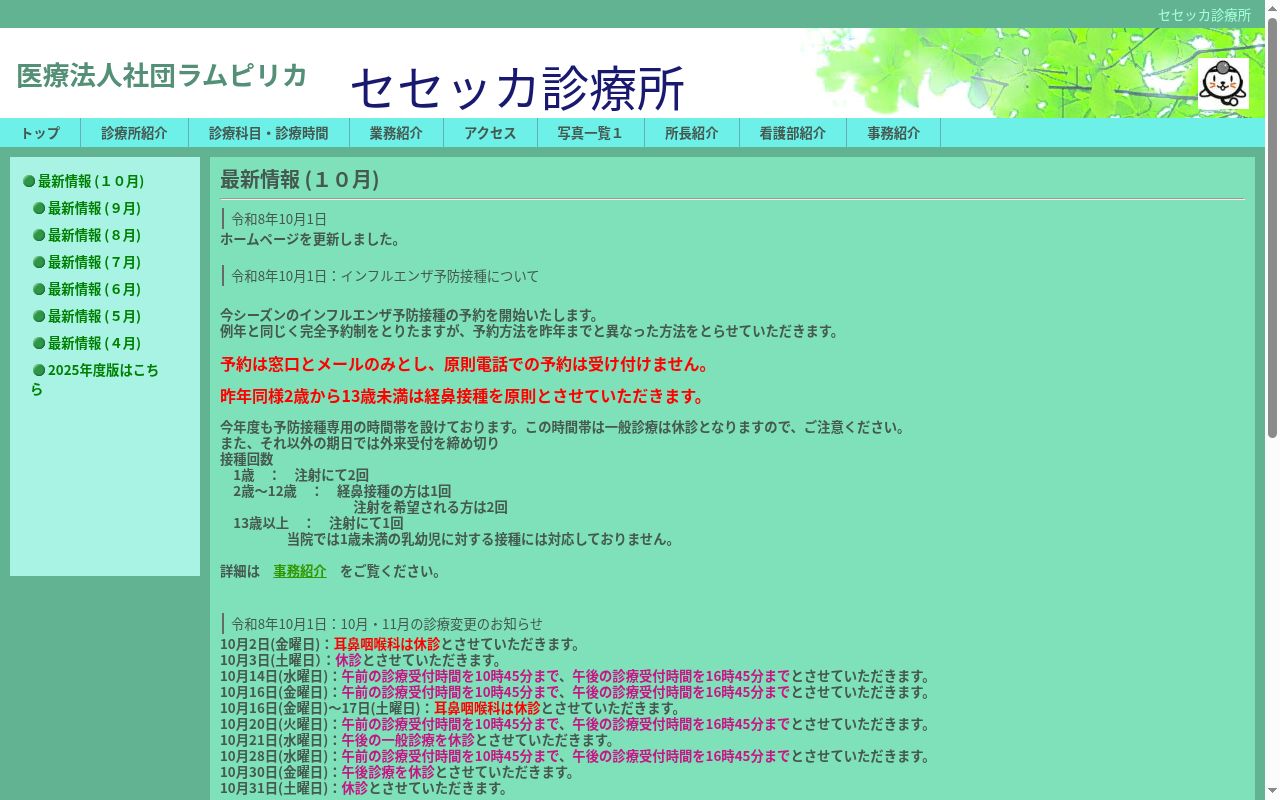
Task: Click green bullet beside 最新情報(6月)
Action: 39,290
